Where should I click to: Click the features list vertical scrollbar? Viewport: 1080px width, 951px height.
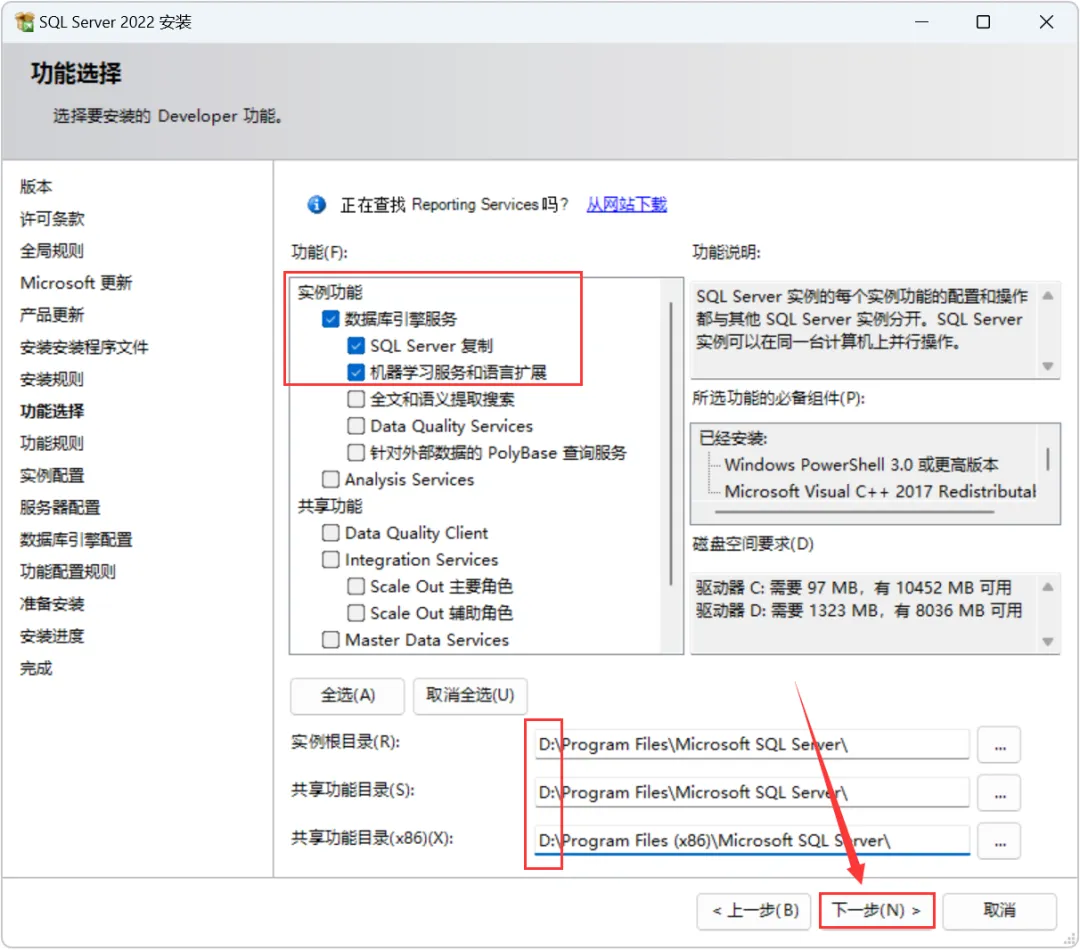pos(672,444)
